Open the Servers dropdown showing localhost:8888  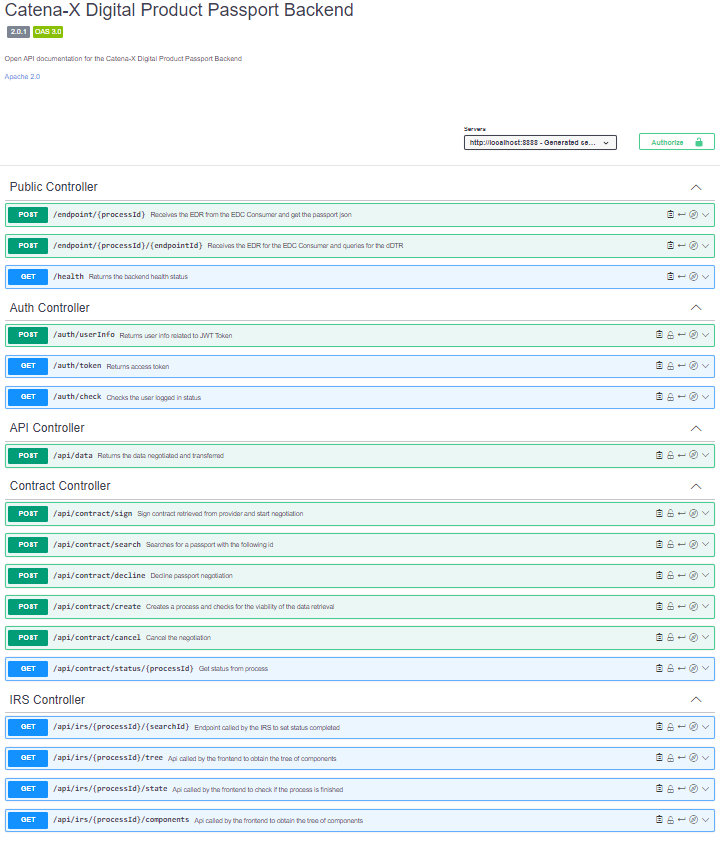[540, 142]
